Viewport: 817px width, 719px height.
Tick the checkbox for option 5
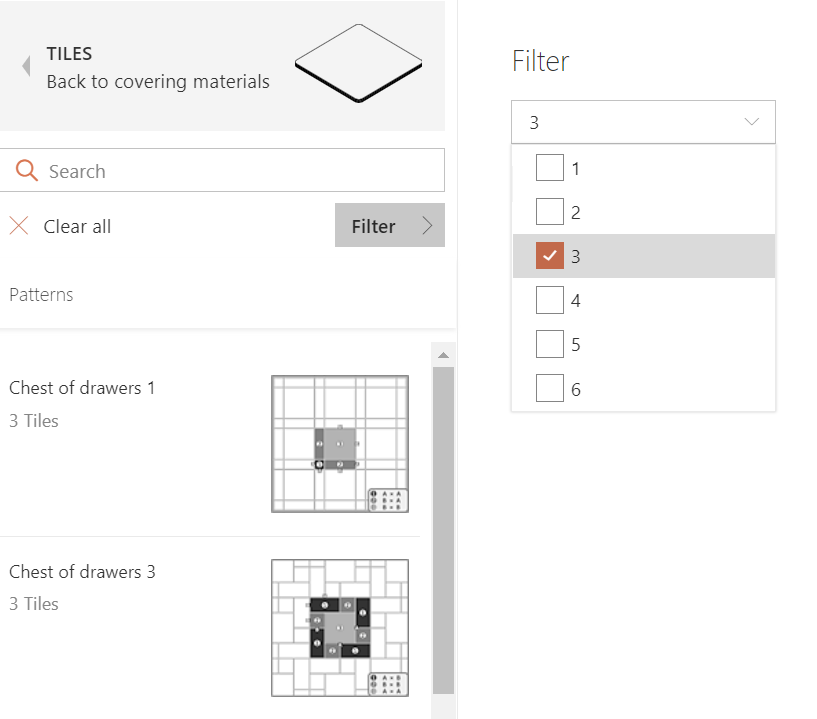pos(550,344)
